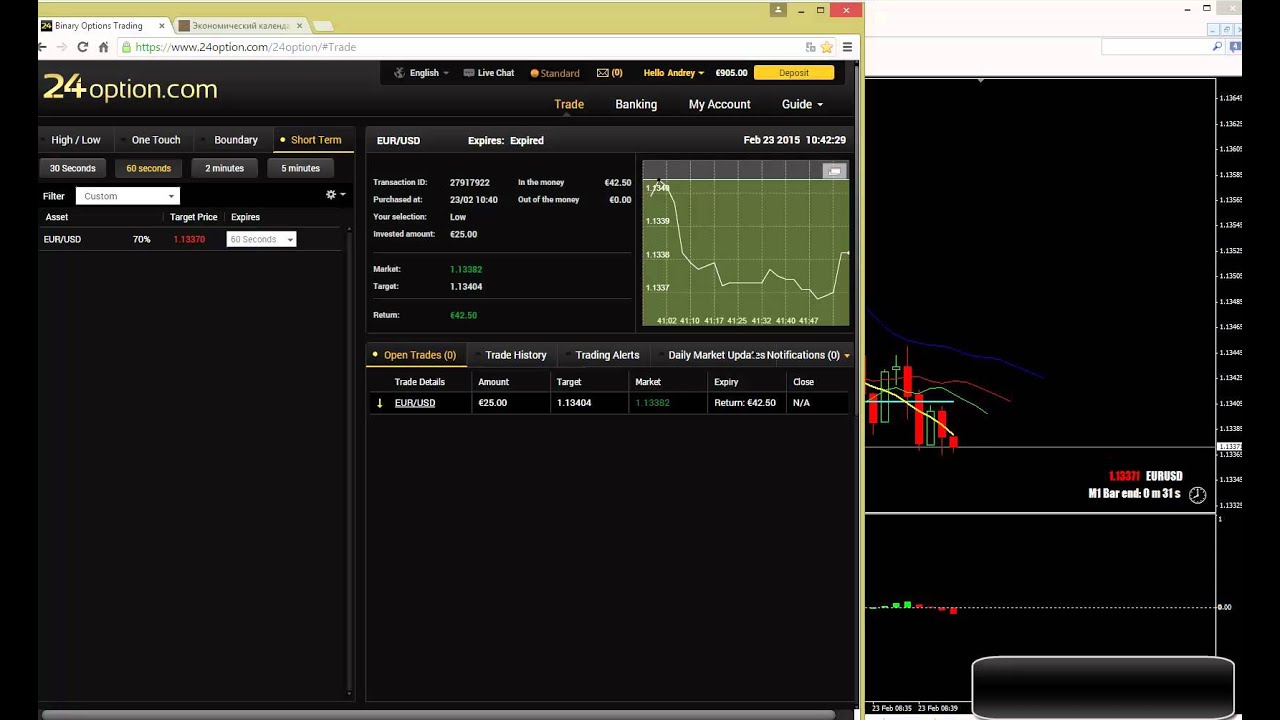Open the My Account menu item

pos(719,104)
